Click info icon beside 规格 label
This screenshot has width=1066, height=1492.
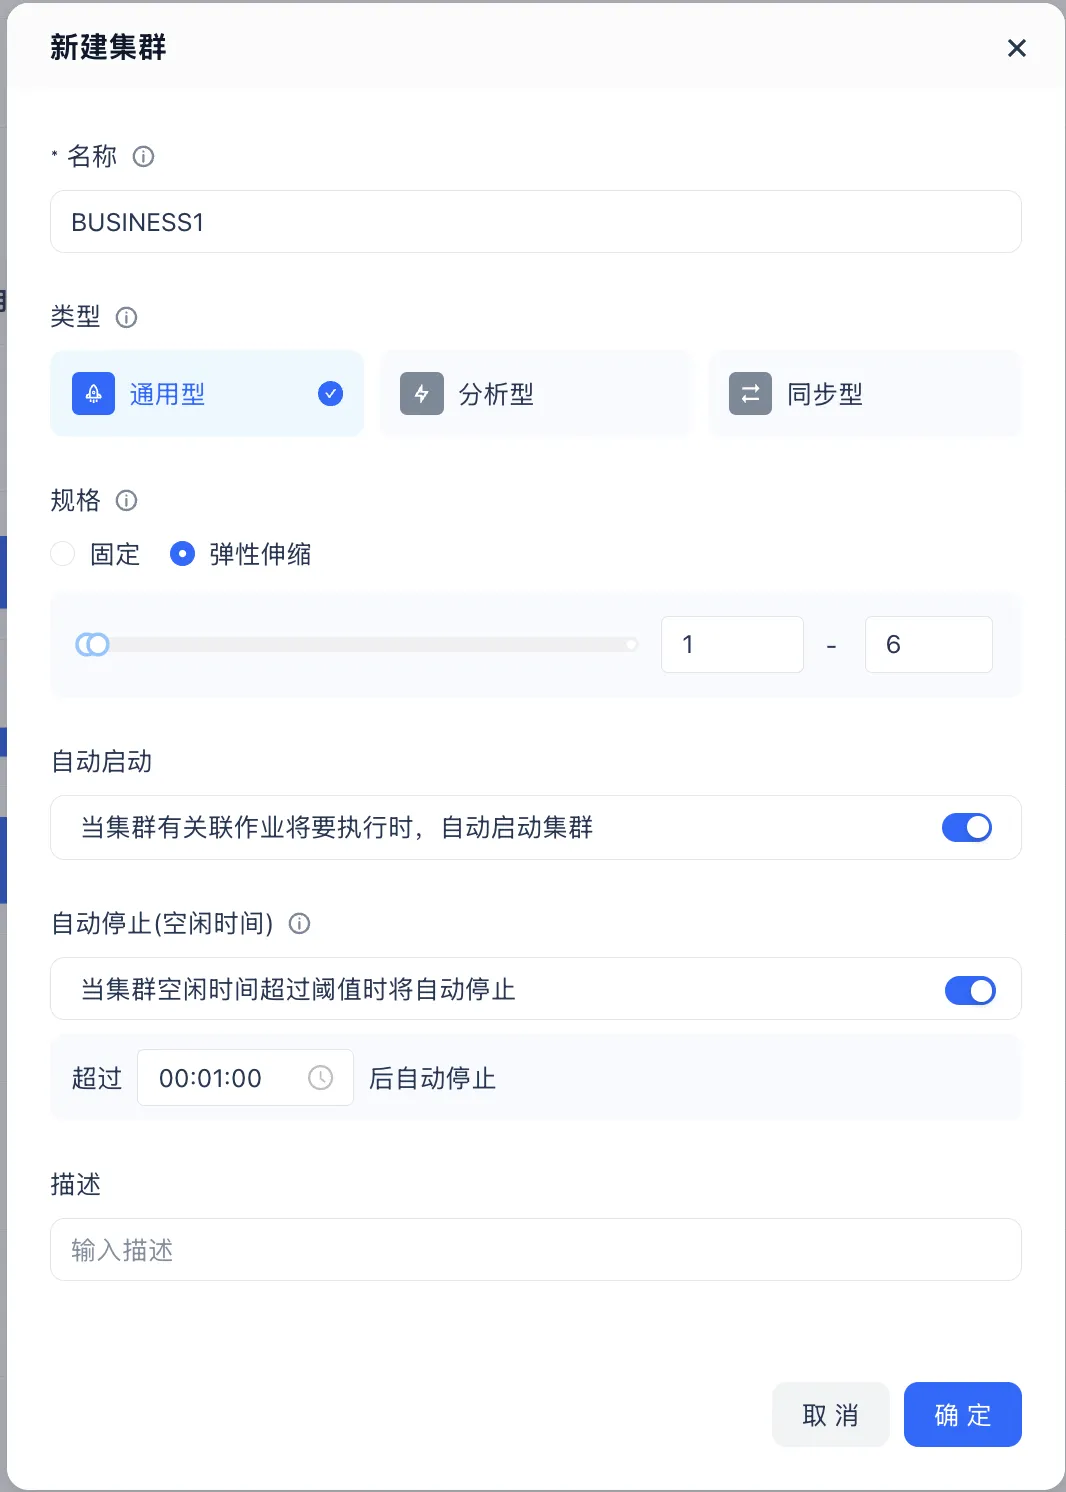[x=126, y=500]
